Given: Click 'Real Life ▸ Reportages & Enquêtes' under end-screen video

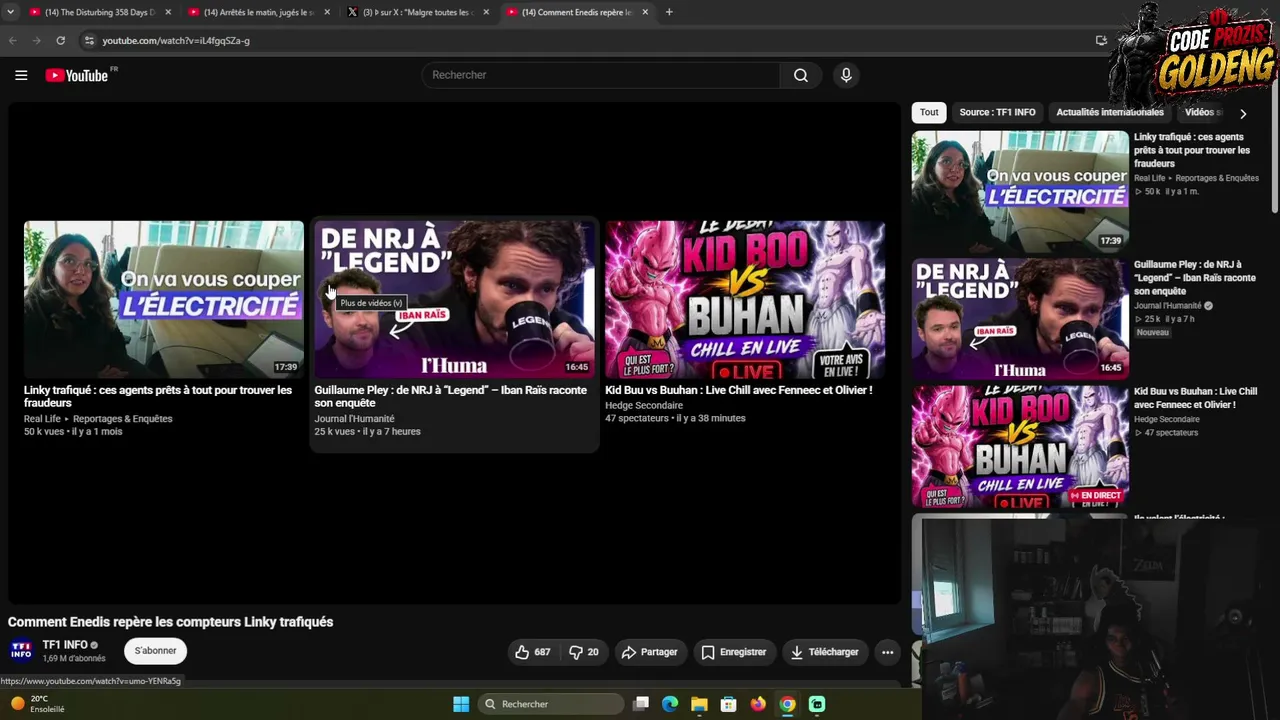Looking at the screenshot, I should pyautogui.click(x=98, y=419).
